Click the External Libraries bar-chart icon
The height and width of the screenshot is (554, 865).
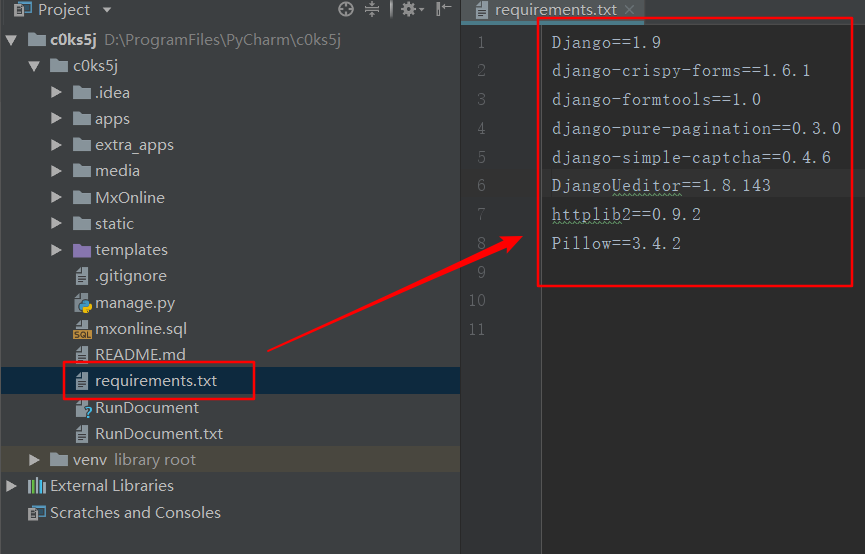point(36,486)
